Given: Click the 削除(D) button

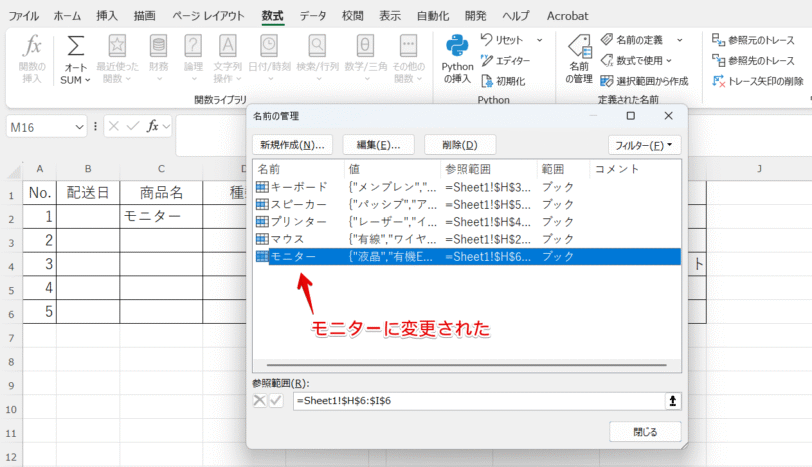Looking at the screenshot, I should (x=460, y=145).
